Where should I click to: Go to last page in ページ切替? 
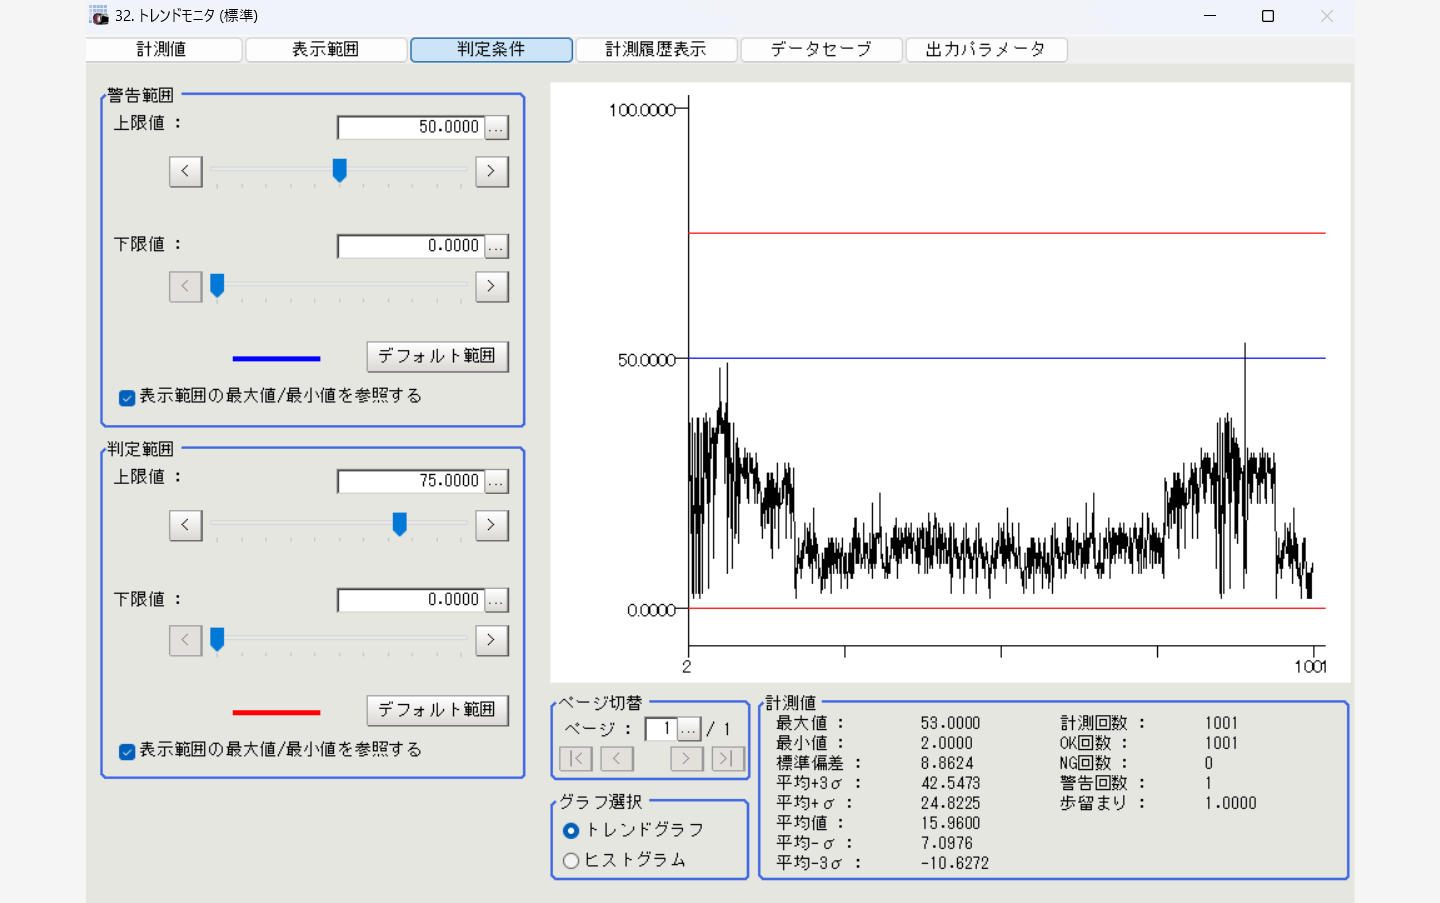(728, 759)
